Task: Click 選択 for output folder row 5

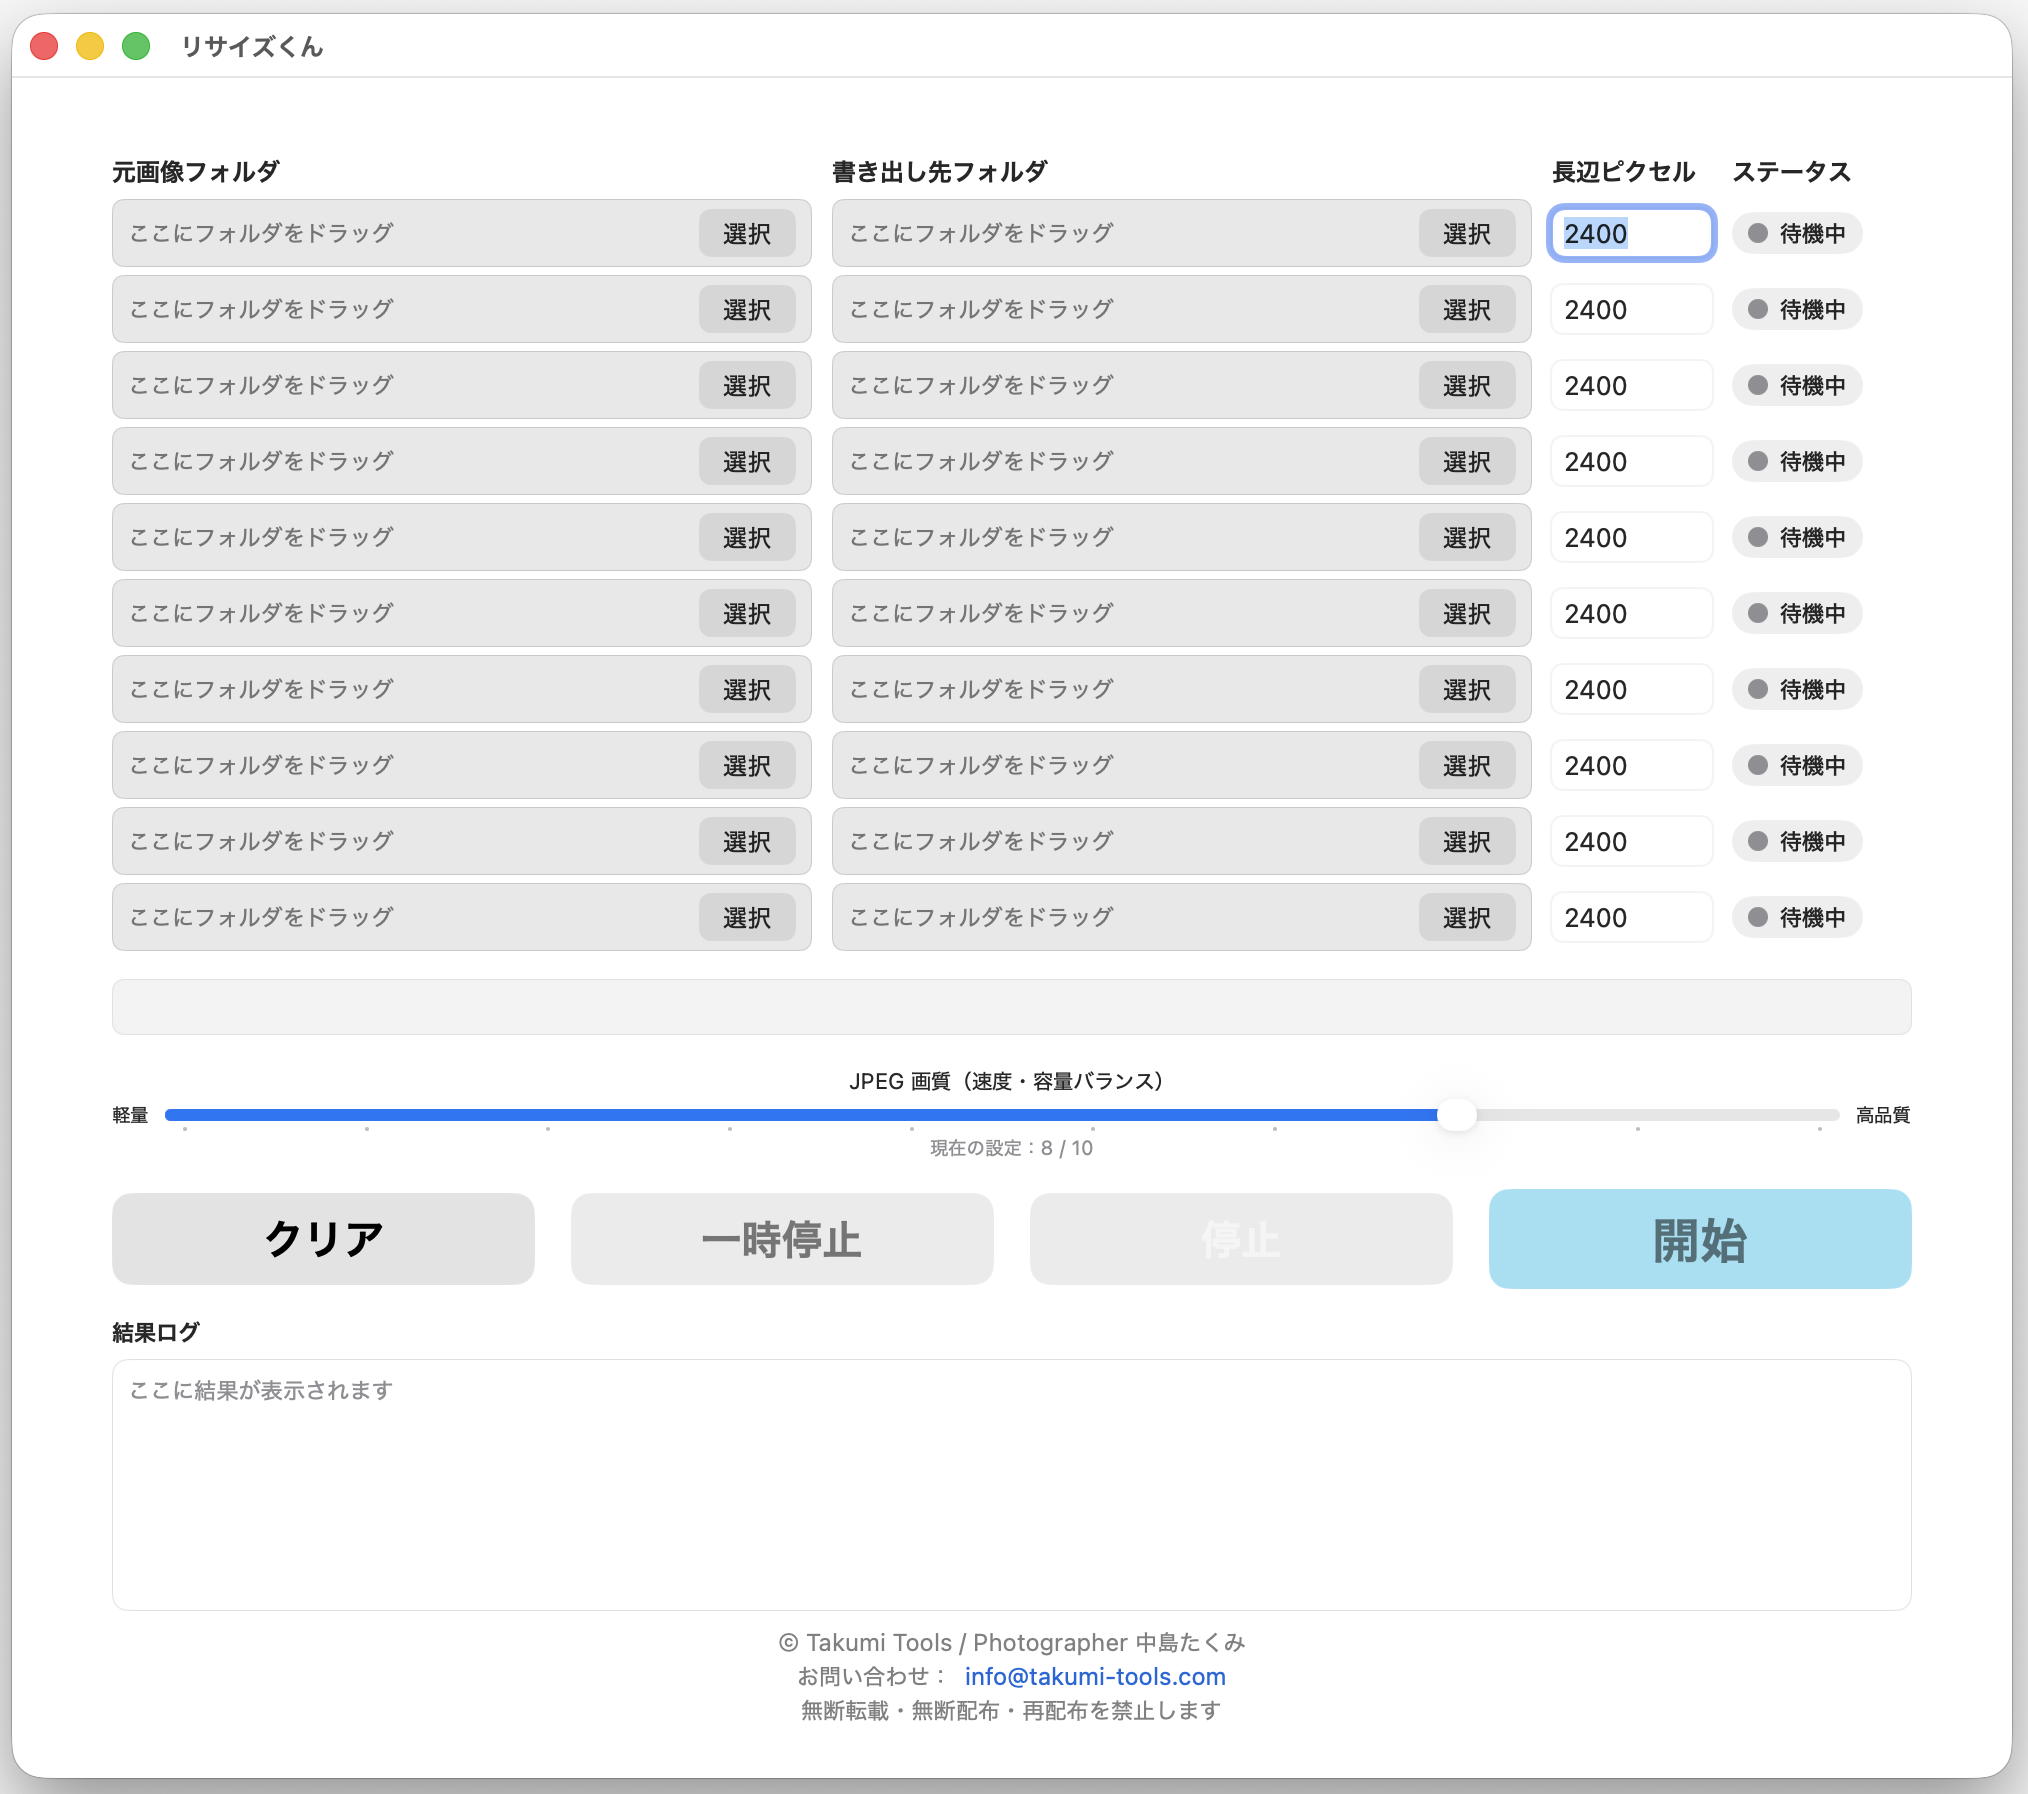Action: [x=1467, y=538]
